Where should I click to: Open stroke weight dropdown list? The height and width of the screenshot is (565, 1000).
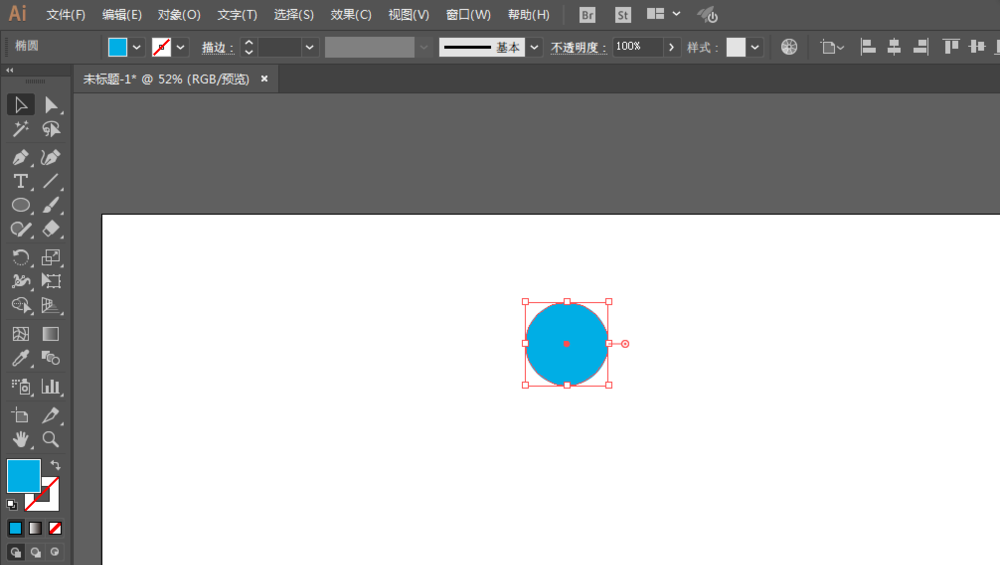point(309,47)
